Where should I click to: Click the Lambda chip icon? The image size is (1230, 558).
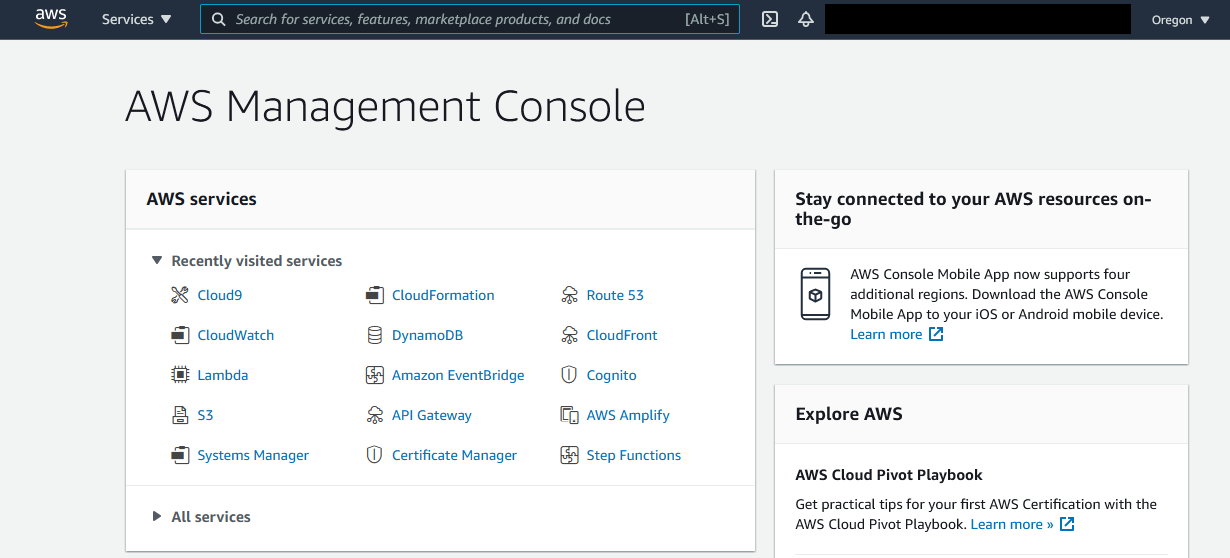180,375
